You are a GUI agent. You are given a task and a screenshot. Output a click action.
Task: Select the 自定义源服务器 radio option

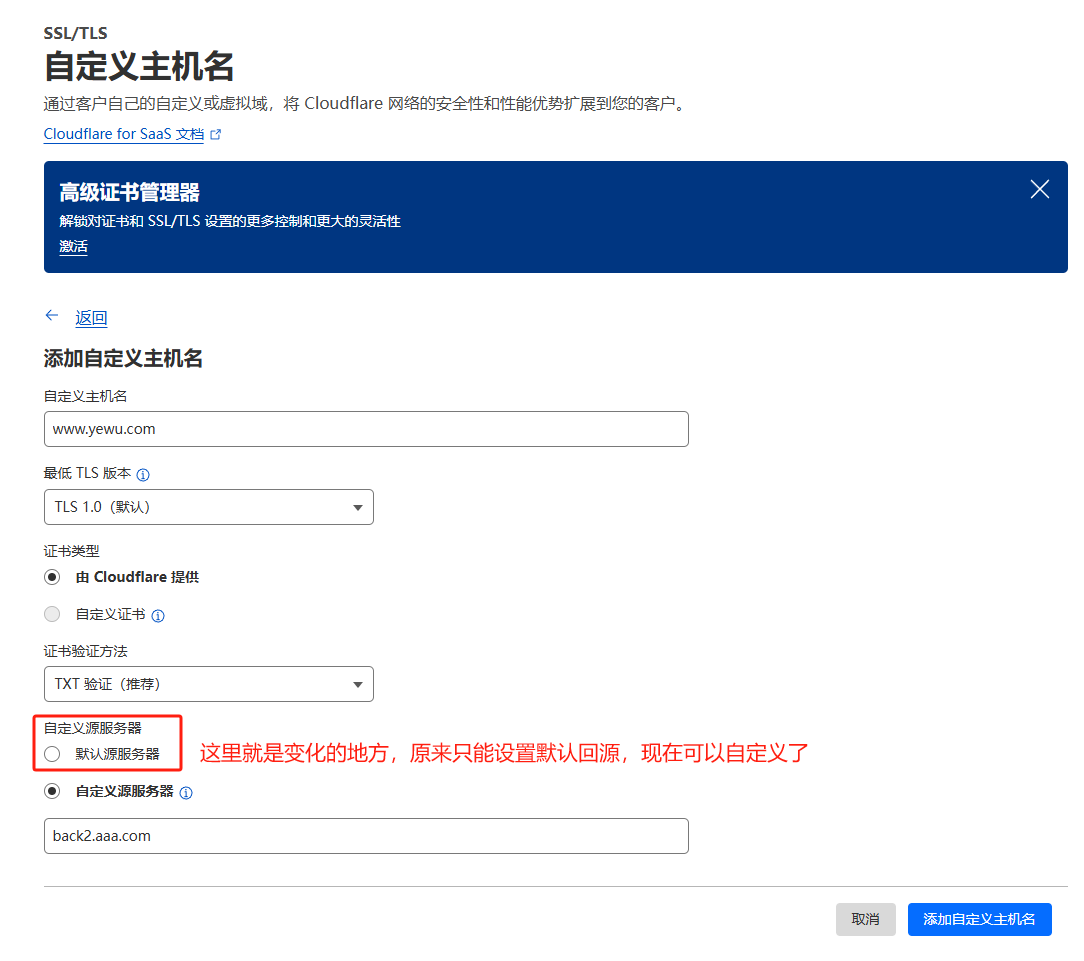52,791
